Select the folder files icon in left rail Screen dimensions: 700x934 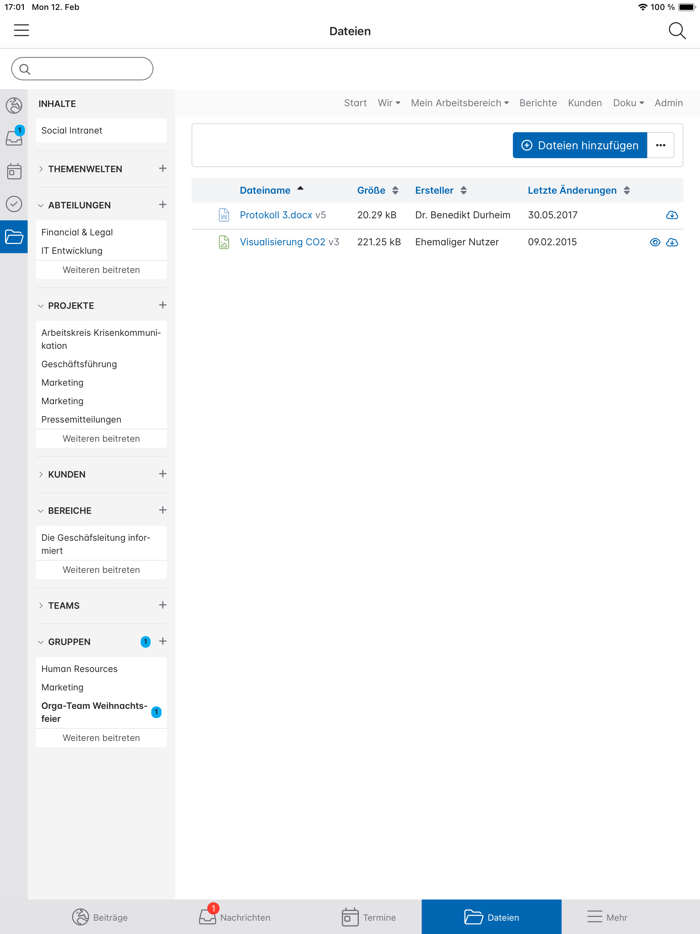[14, 236]
